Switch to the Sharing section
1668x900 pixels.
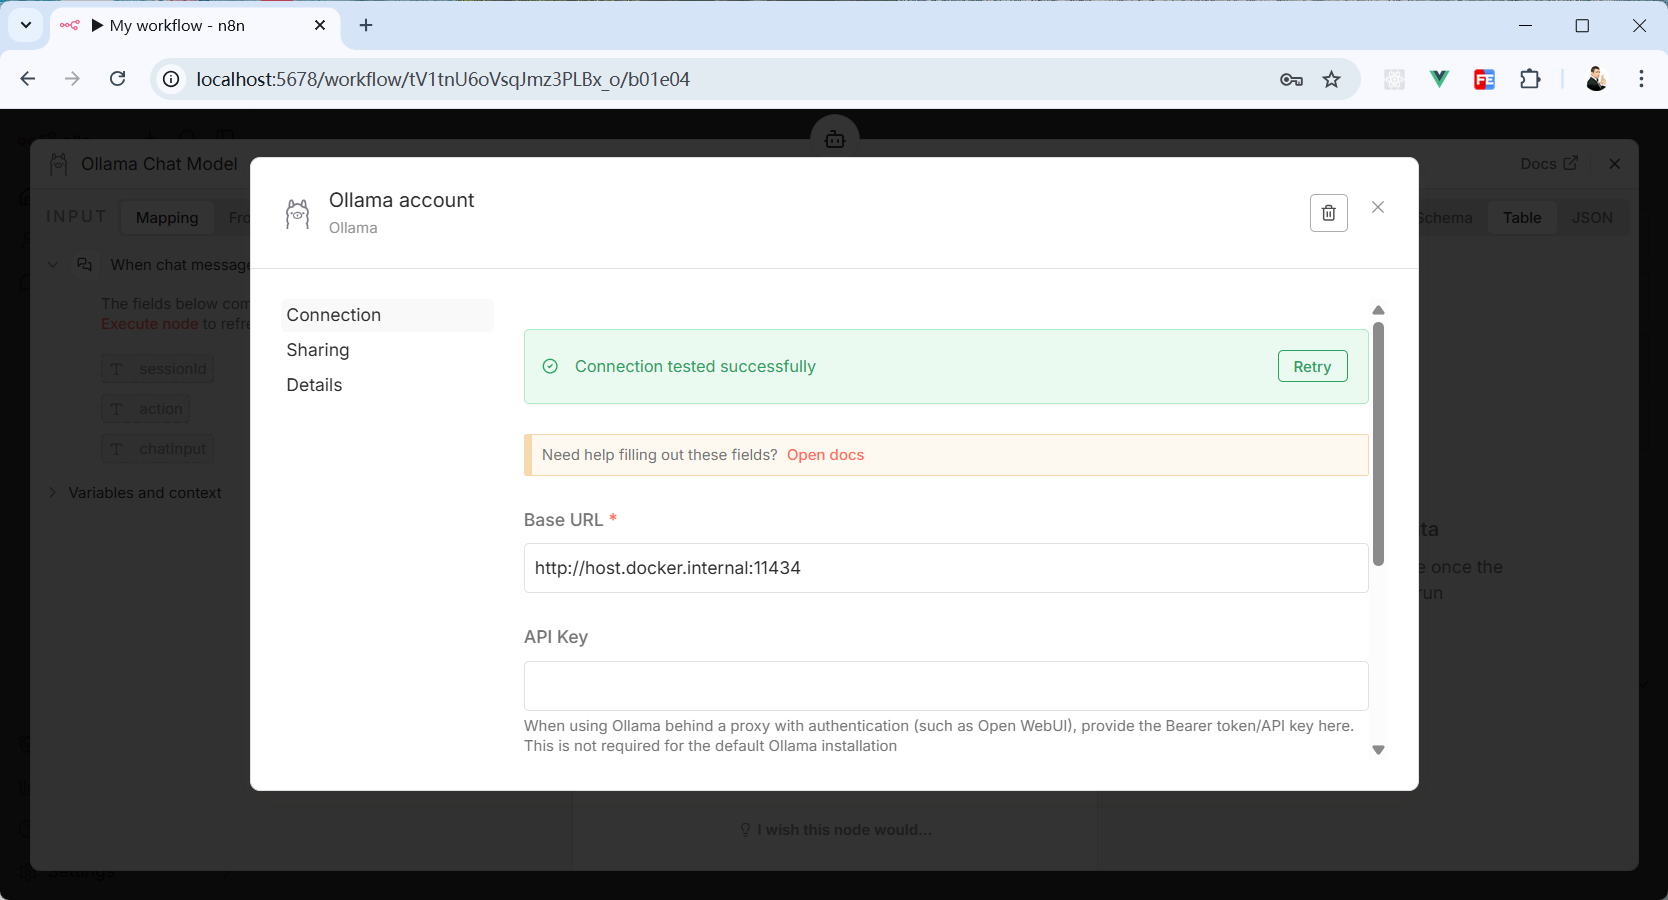click(x=318, y=350)
